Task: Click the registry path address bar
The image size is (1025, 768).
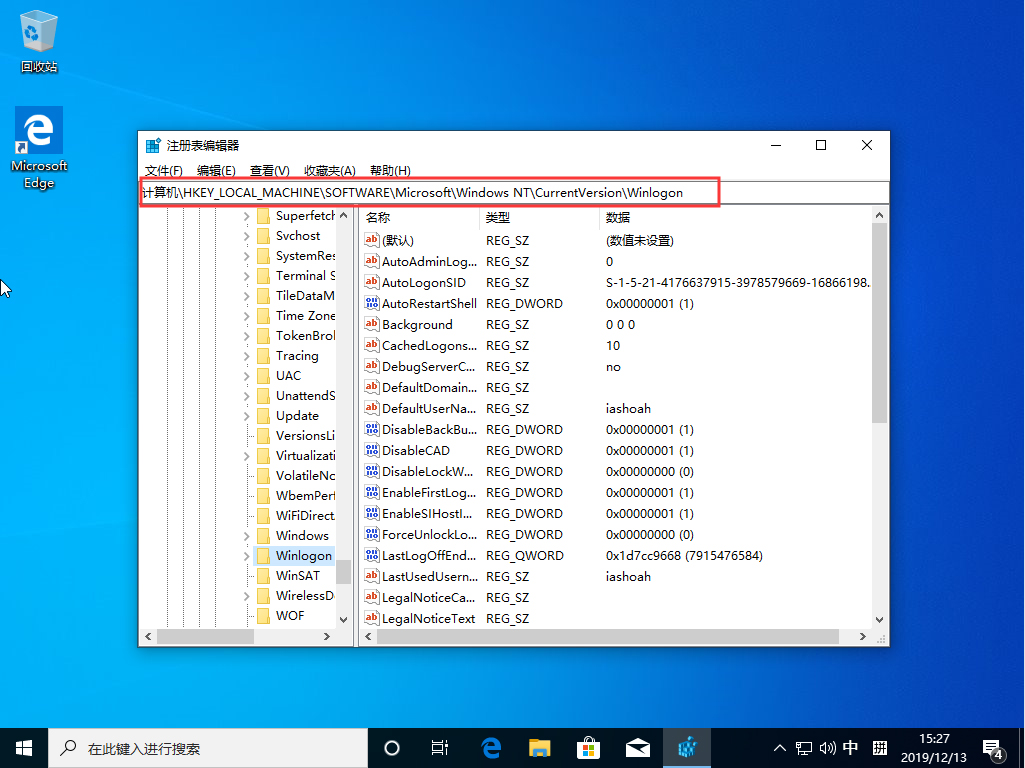Action: click(x=430, y=192)
